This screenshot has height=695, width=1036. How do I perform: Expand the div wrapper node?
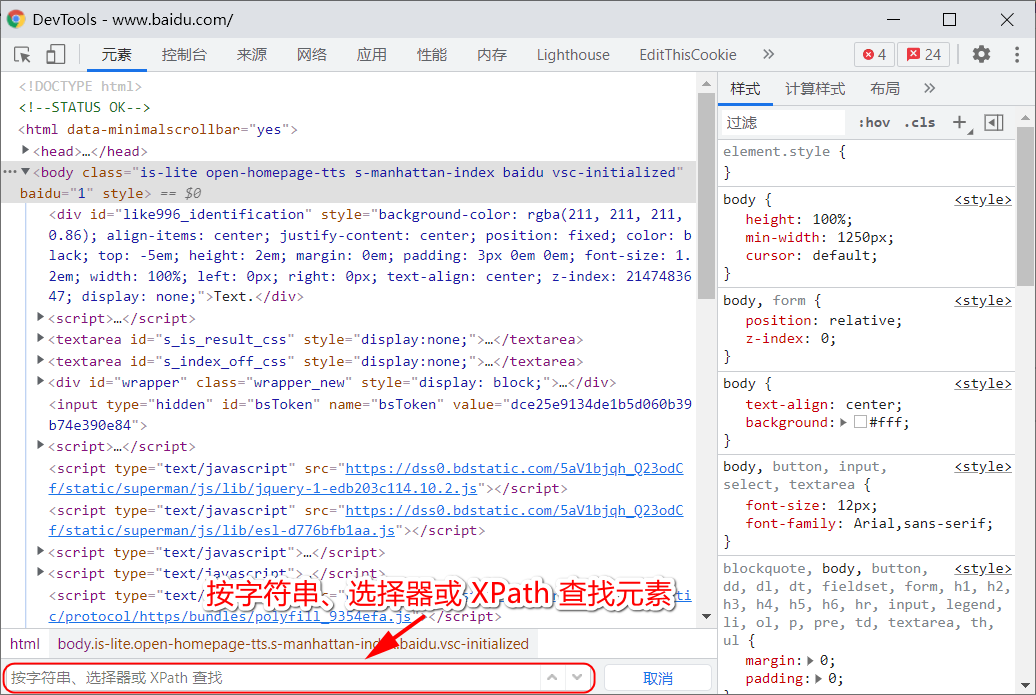tap(40, 381)
